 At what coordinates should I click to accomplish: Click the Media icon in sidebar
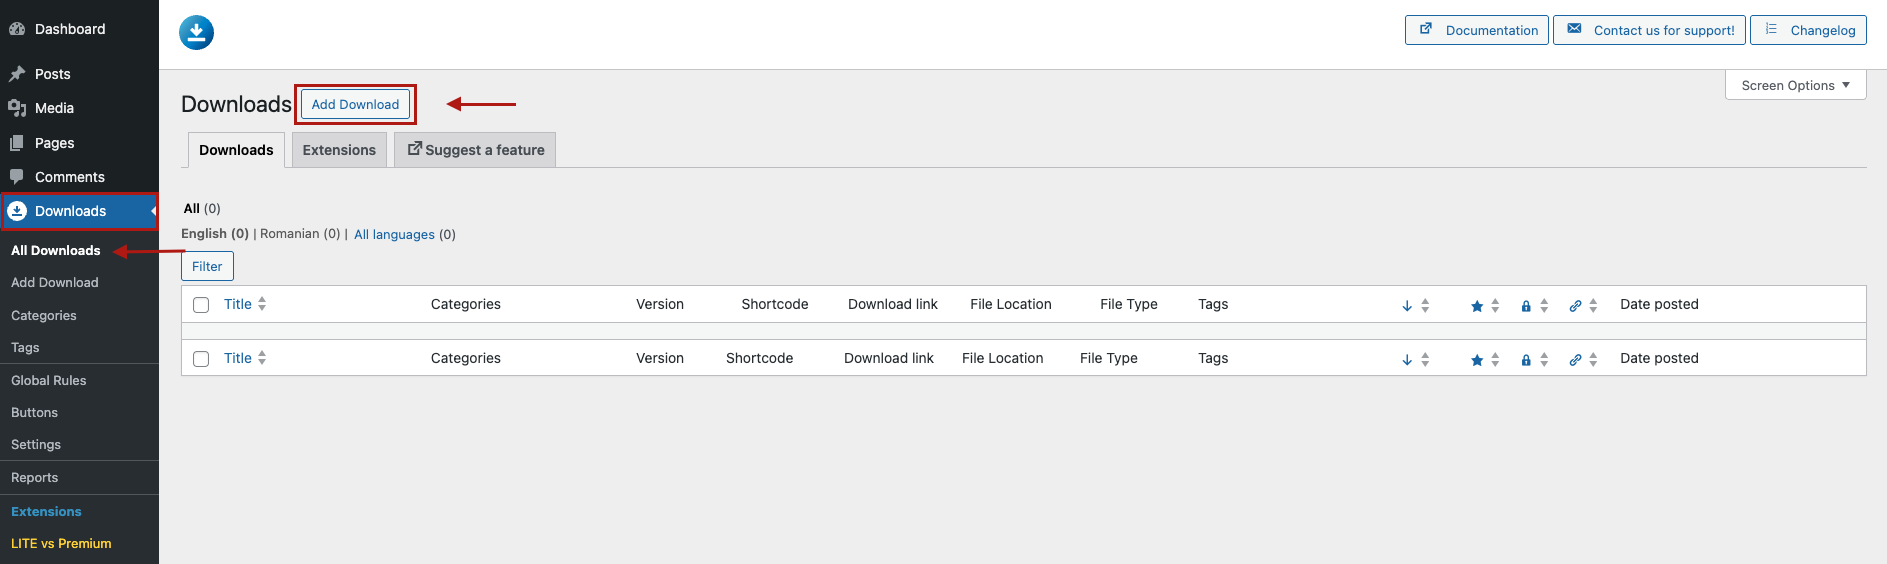pyautogui.click(x=17, y=108)
